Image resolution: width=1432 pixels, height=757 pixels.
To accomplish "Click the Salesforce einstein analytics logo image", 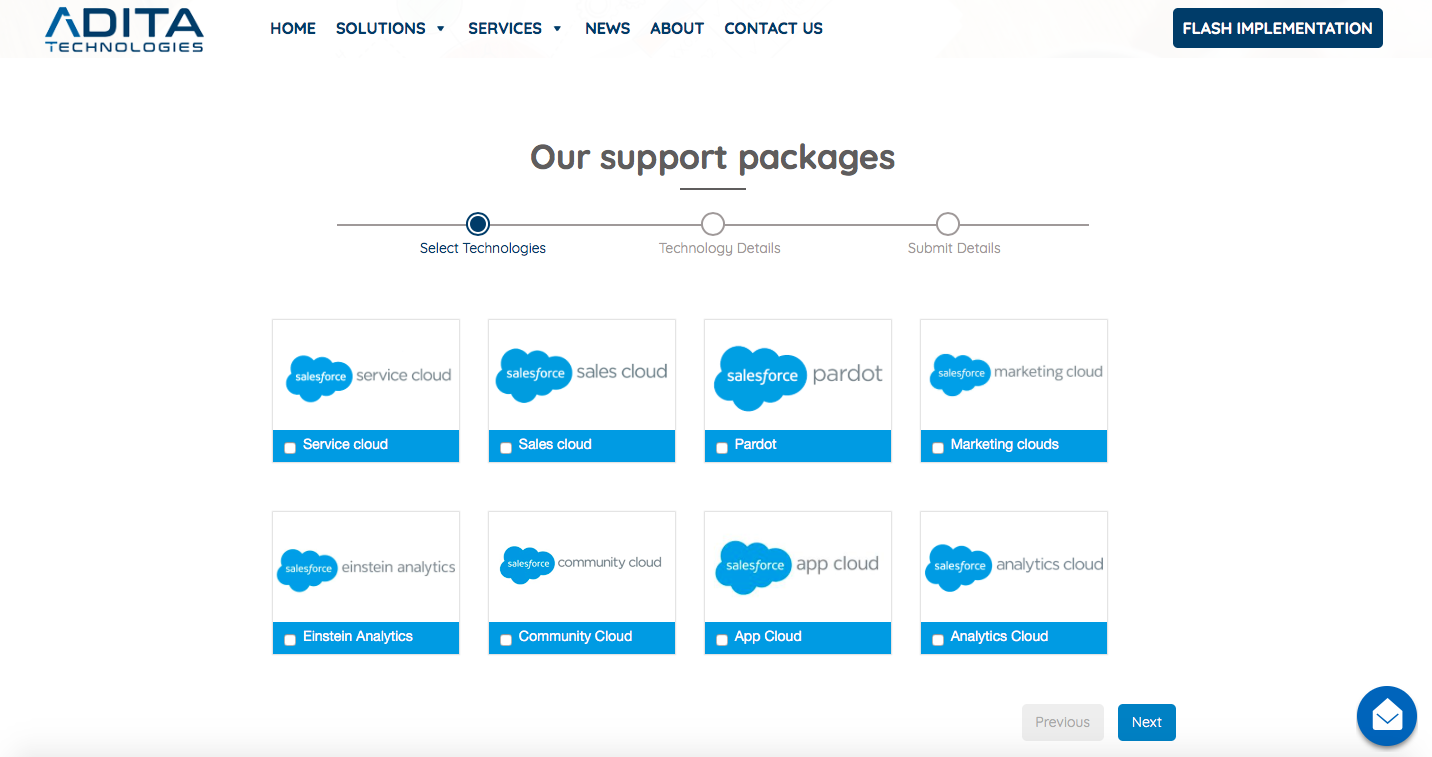I will tap(366, 569).
